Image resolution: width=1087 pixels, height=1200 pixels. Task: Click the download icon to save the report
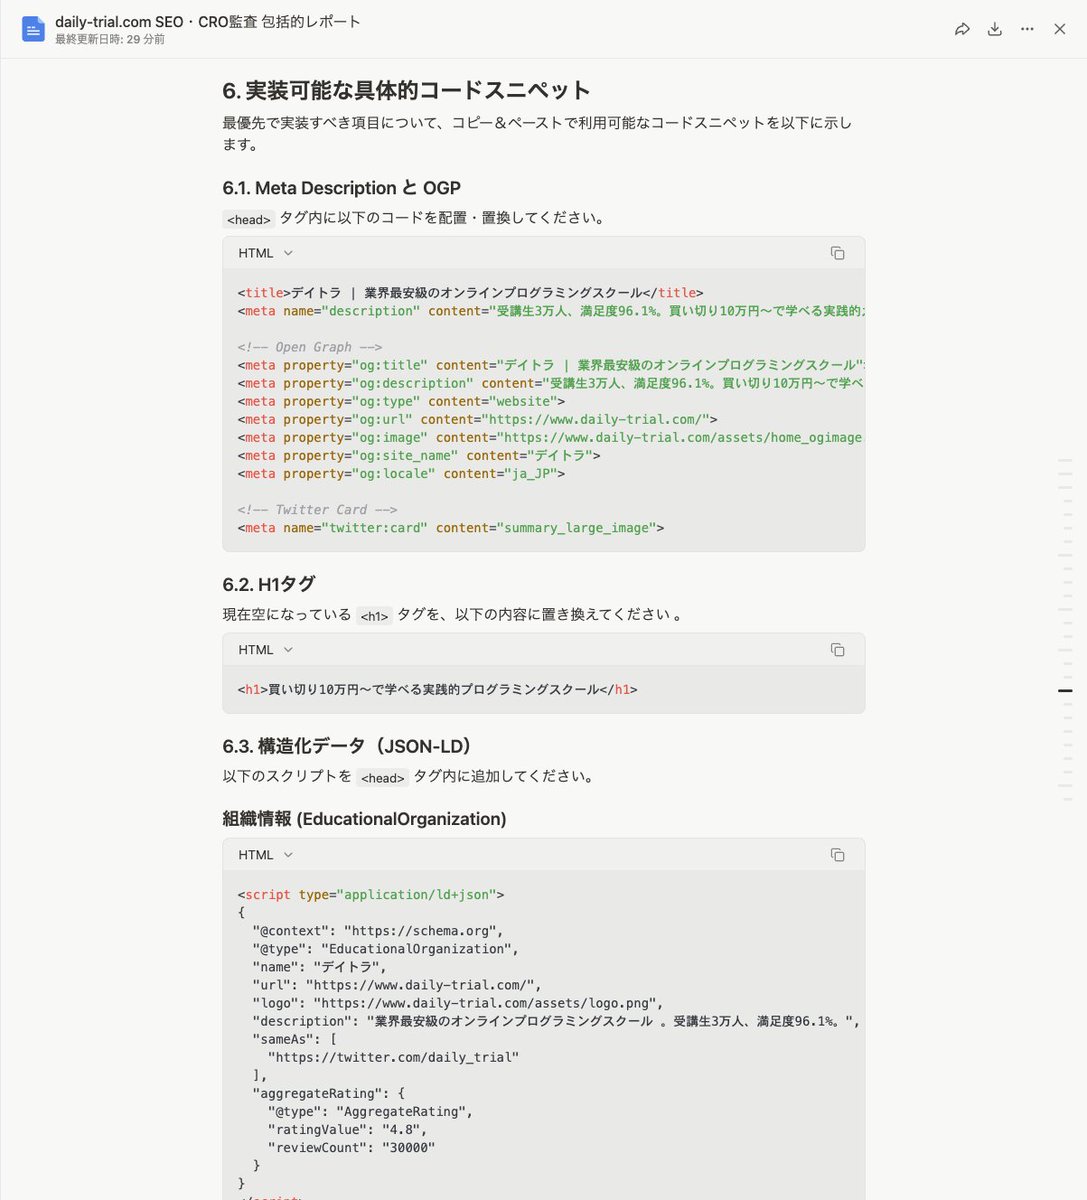click(x=994, y=29)
